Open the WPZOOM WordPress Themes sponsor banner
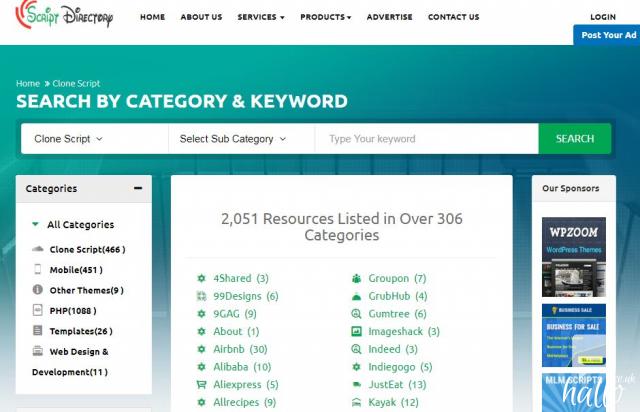Screen dimensions: 640x412 tap(573, 257)
